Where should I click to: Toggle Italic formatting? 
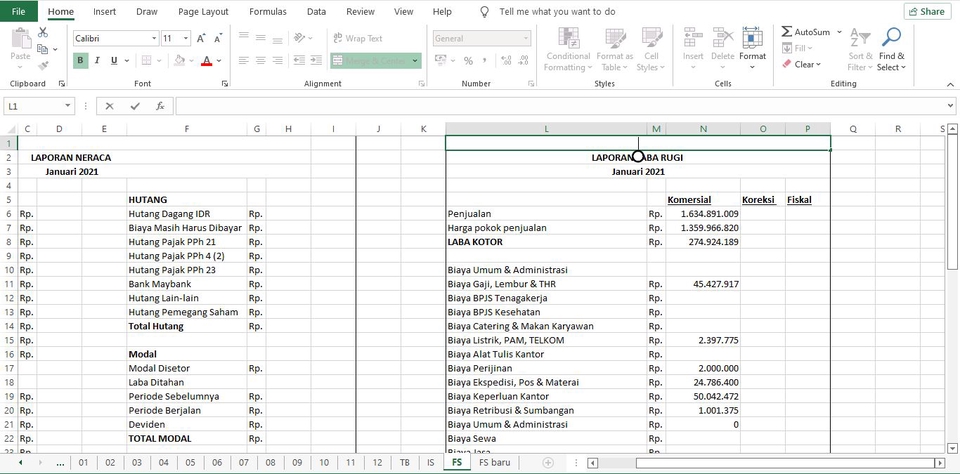click(x=97, y=60)
